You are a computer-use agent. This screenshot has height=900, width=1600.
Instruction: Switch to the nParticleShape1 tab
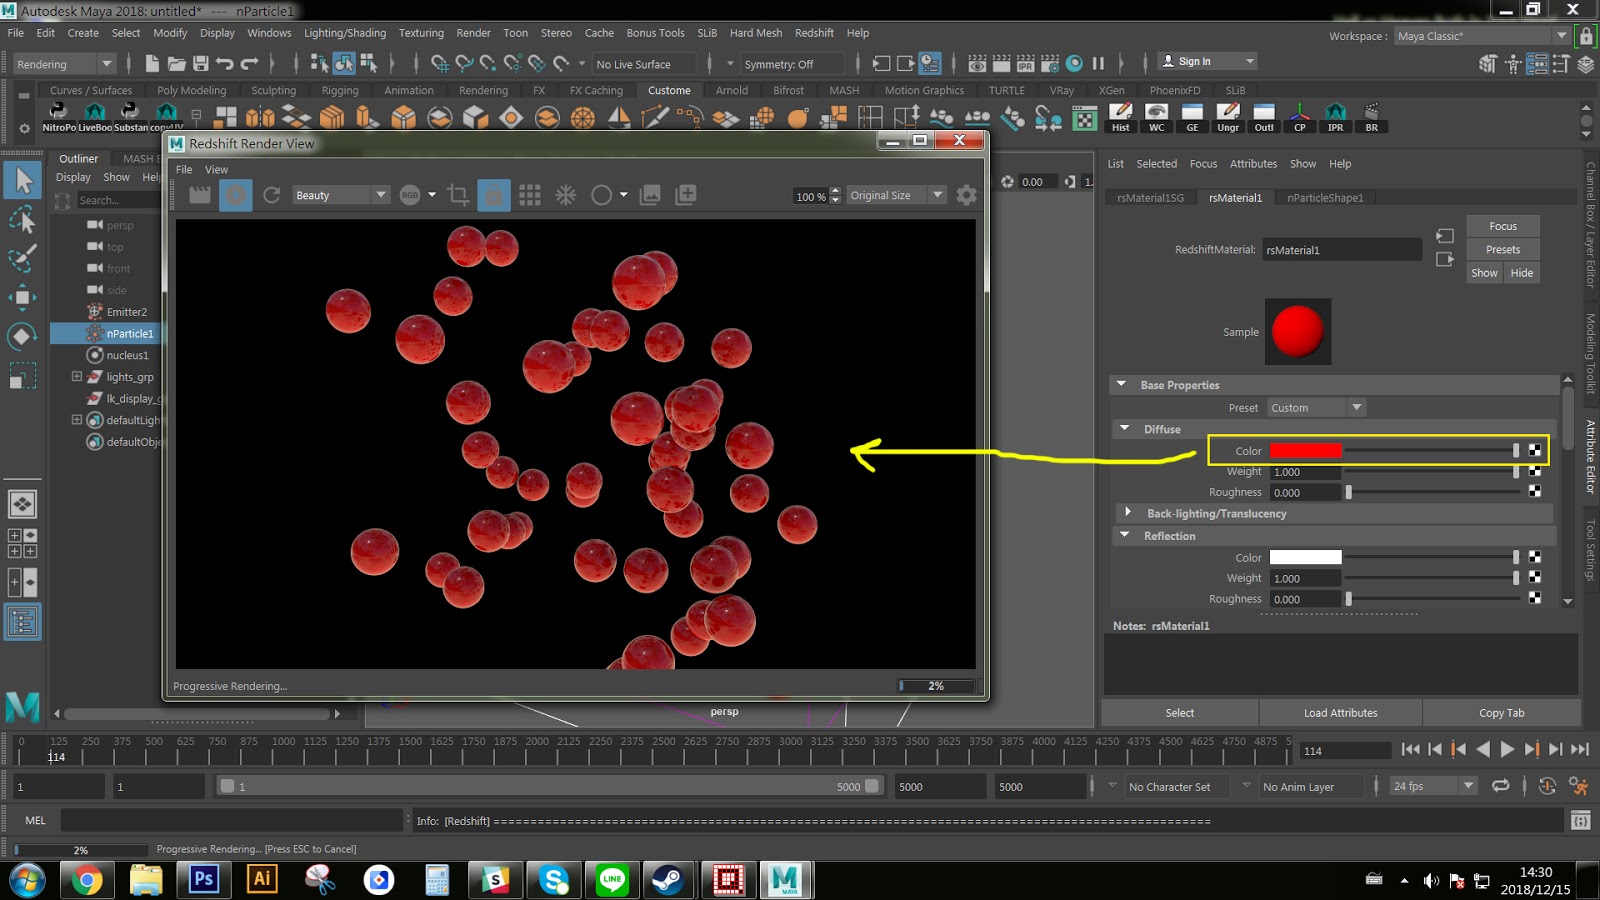1324,198
